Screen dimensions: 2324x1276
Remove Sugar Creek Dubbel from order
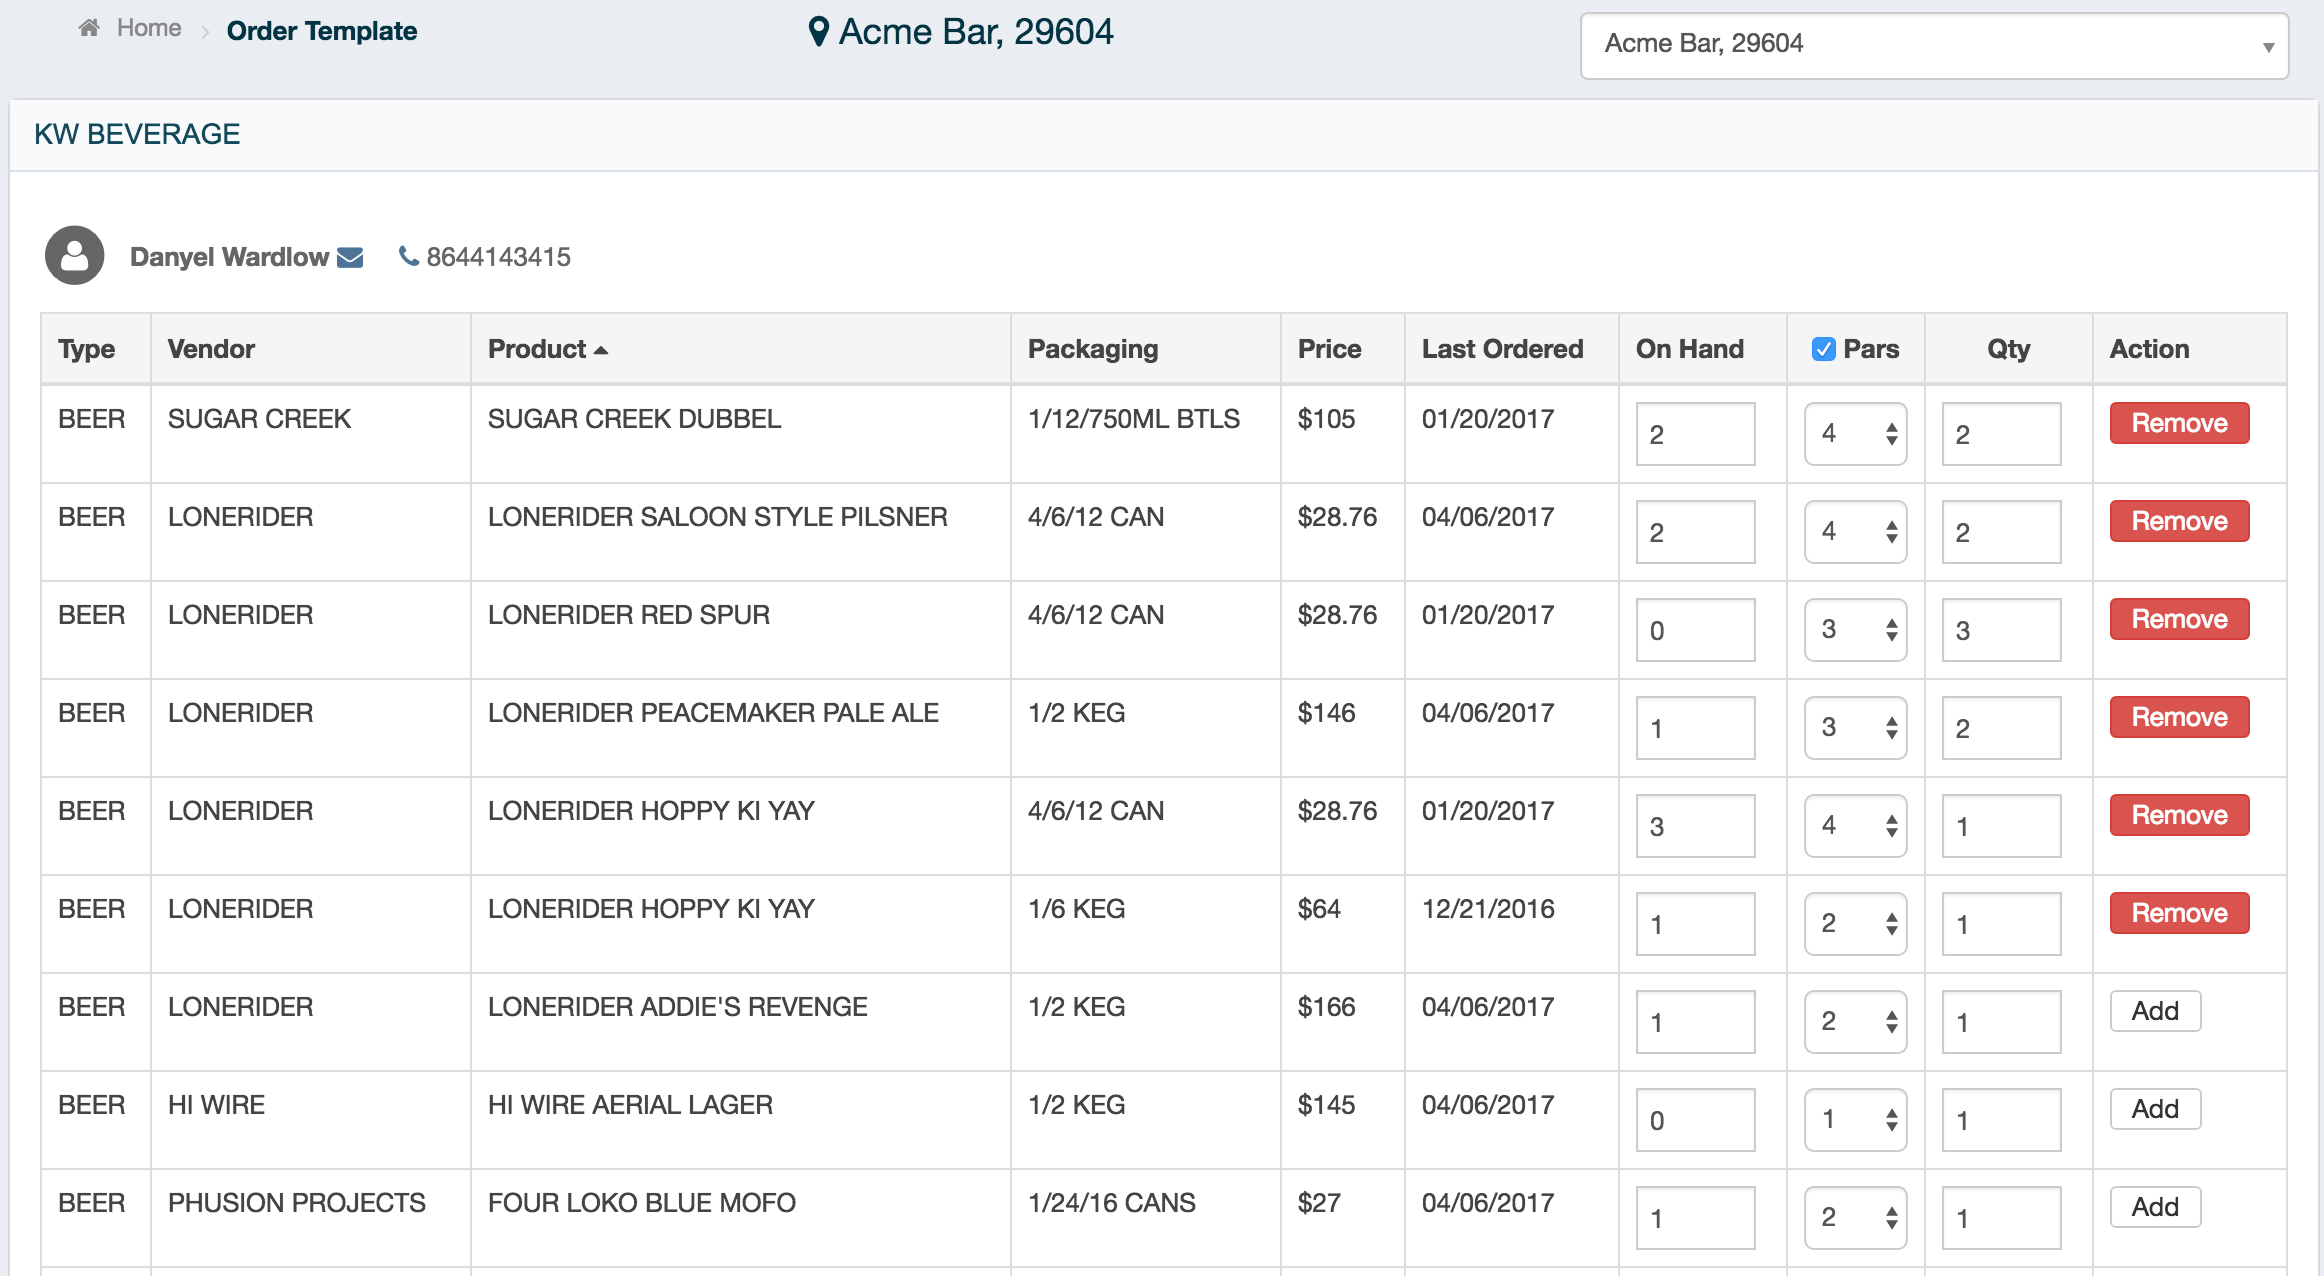pyautogui.click(x=2179, y=423)
